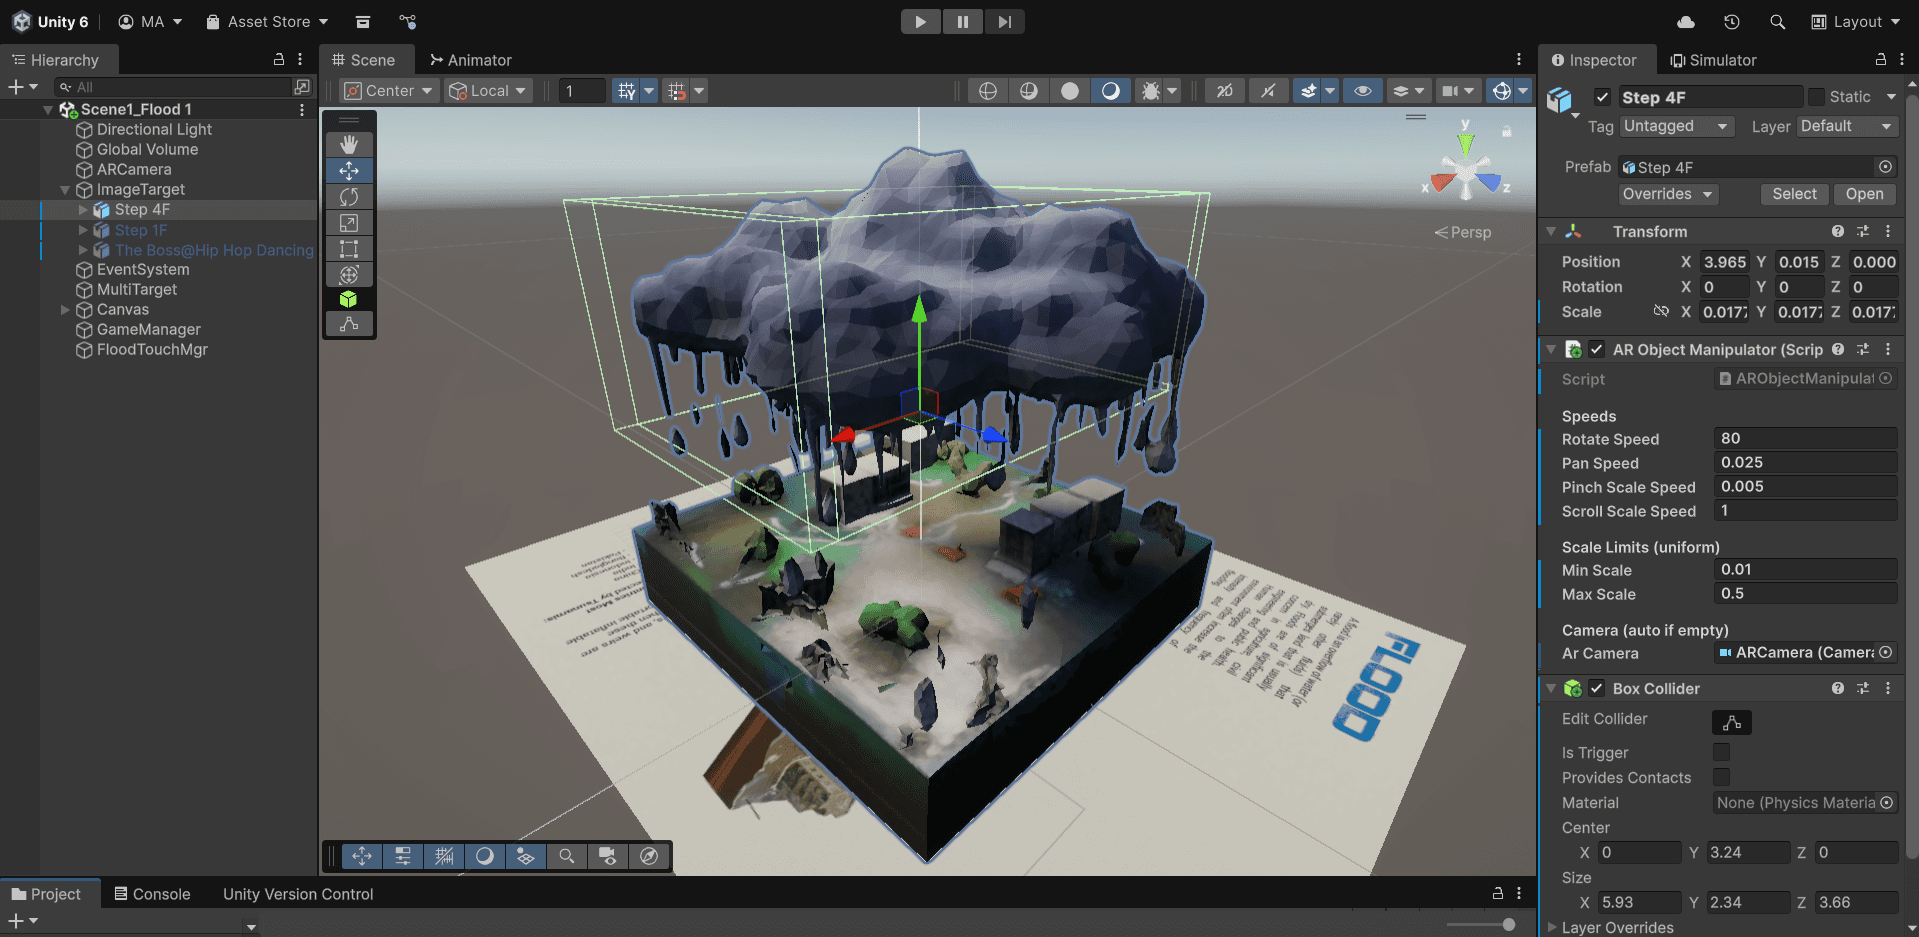Open the Local handle rotation dropdown

click(x=487, y=91)
